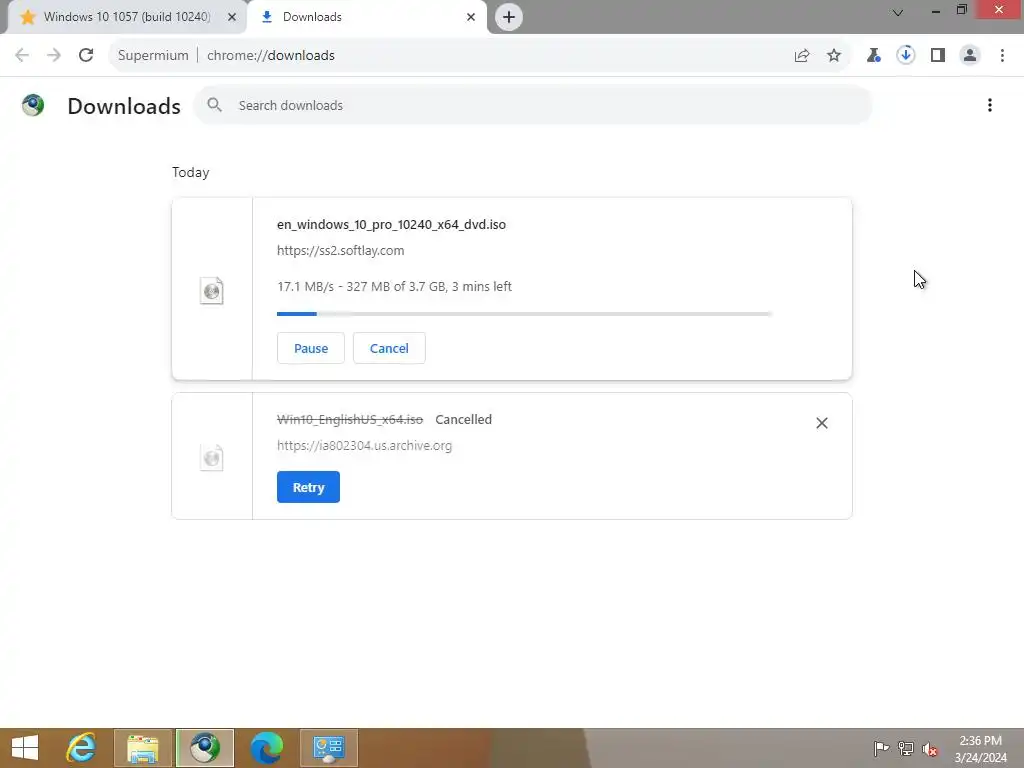Click the cancelled download's file icon
Image resolution: width=1024 pixels, height=768 pixels.
pyautogui.click(x=212, y=457)
